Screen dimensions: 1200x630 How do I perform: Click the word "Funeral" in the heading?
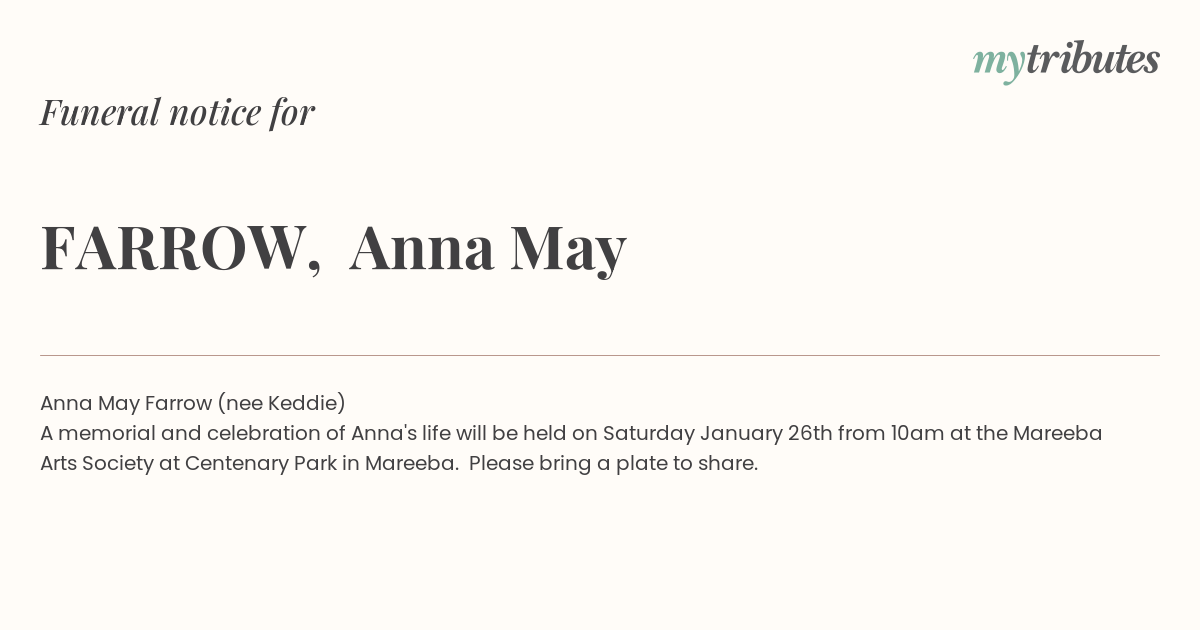click(x=100, y=112)
